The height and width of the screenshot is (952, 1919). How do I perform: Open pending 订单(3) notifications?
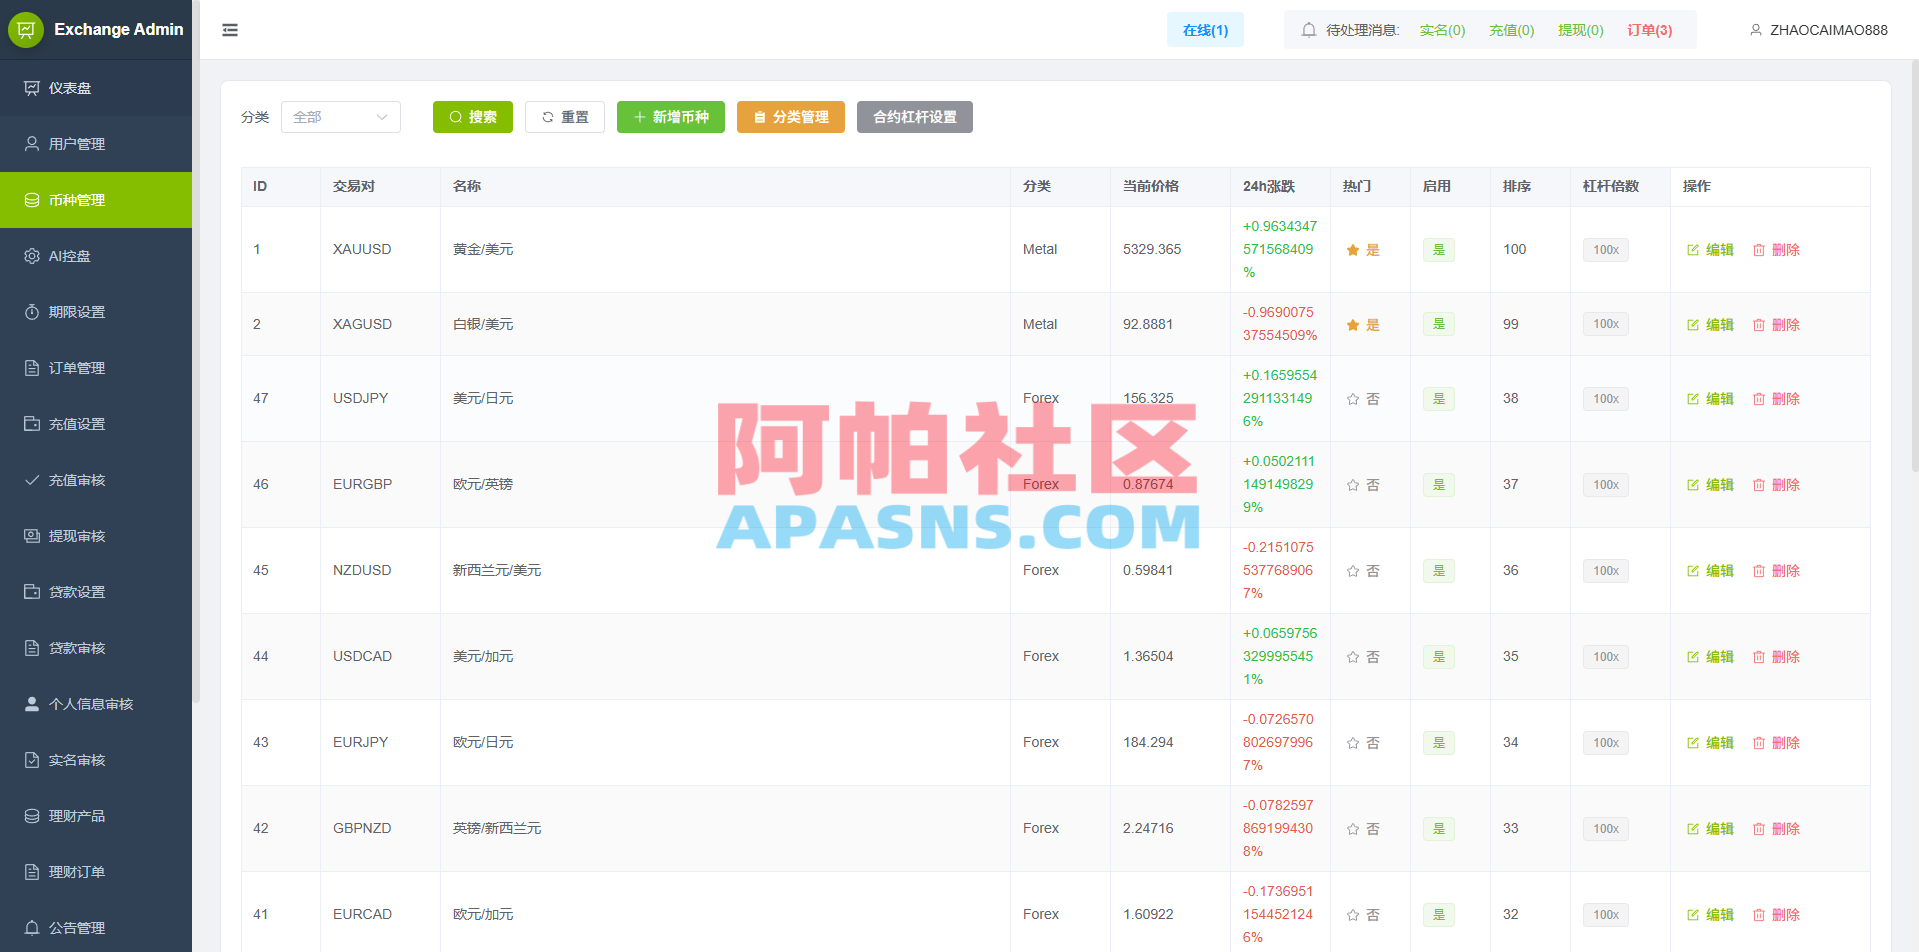(1649, 30)
